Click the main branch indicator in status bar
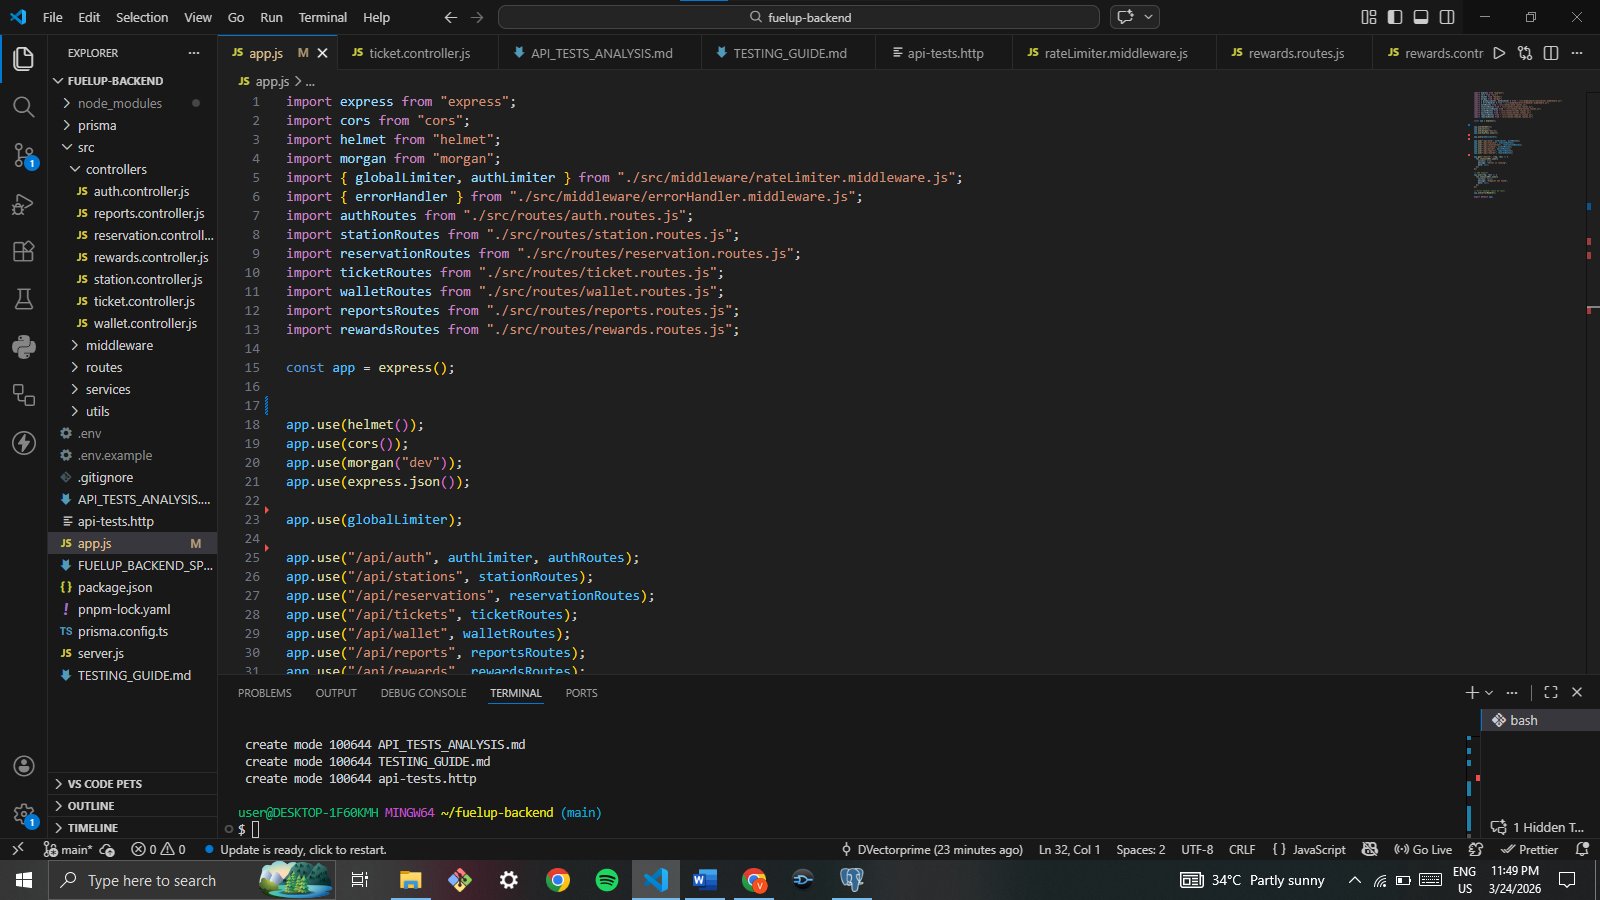 coord(68,849)
